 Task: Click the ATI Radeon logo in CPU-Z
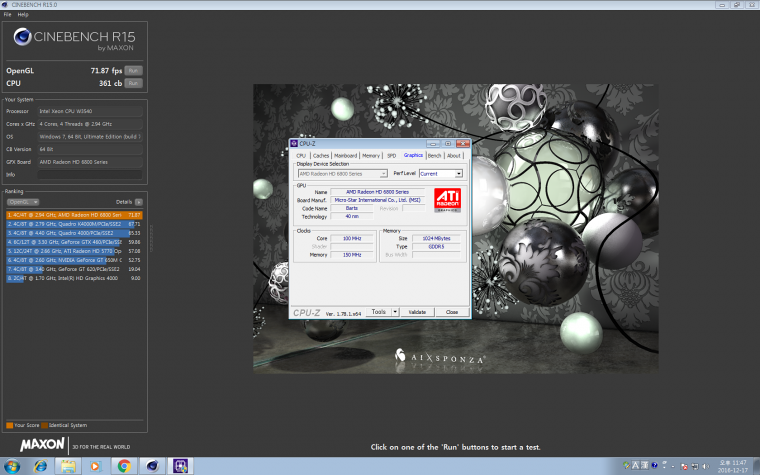(447, 200)
